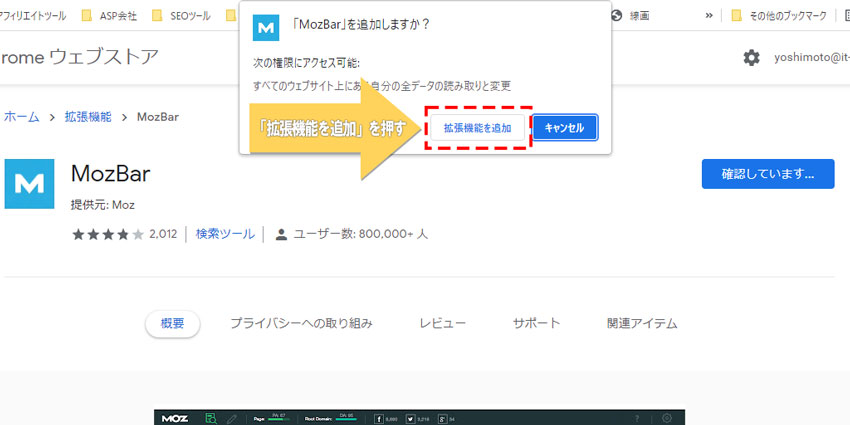This screenshot has width=850, height=425.
Task: Switch to the 関連アイテム tab
Action: click(642, 324)
